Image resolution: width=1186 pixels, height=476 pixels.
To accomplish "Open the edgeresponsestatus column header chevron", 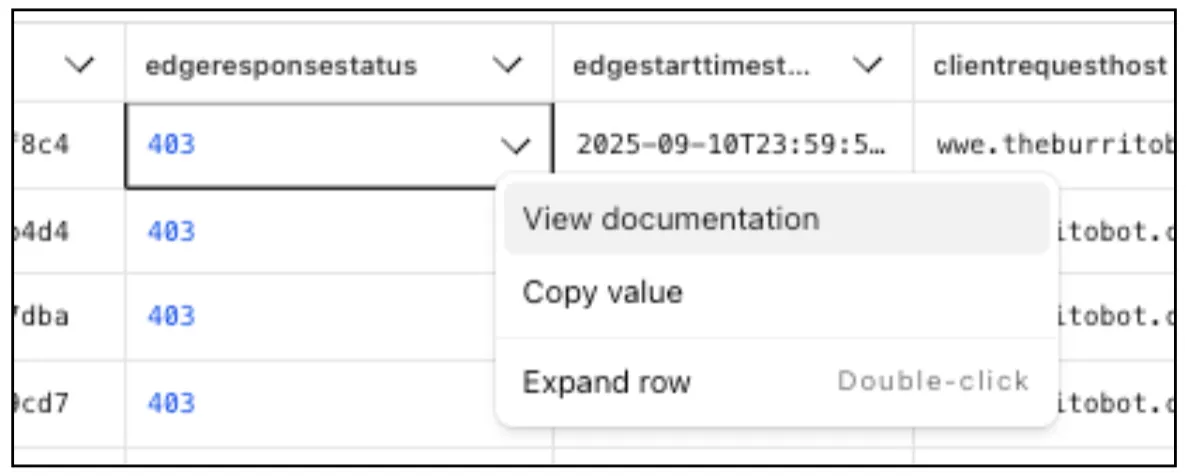I will coord(510,66).
